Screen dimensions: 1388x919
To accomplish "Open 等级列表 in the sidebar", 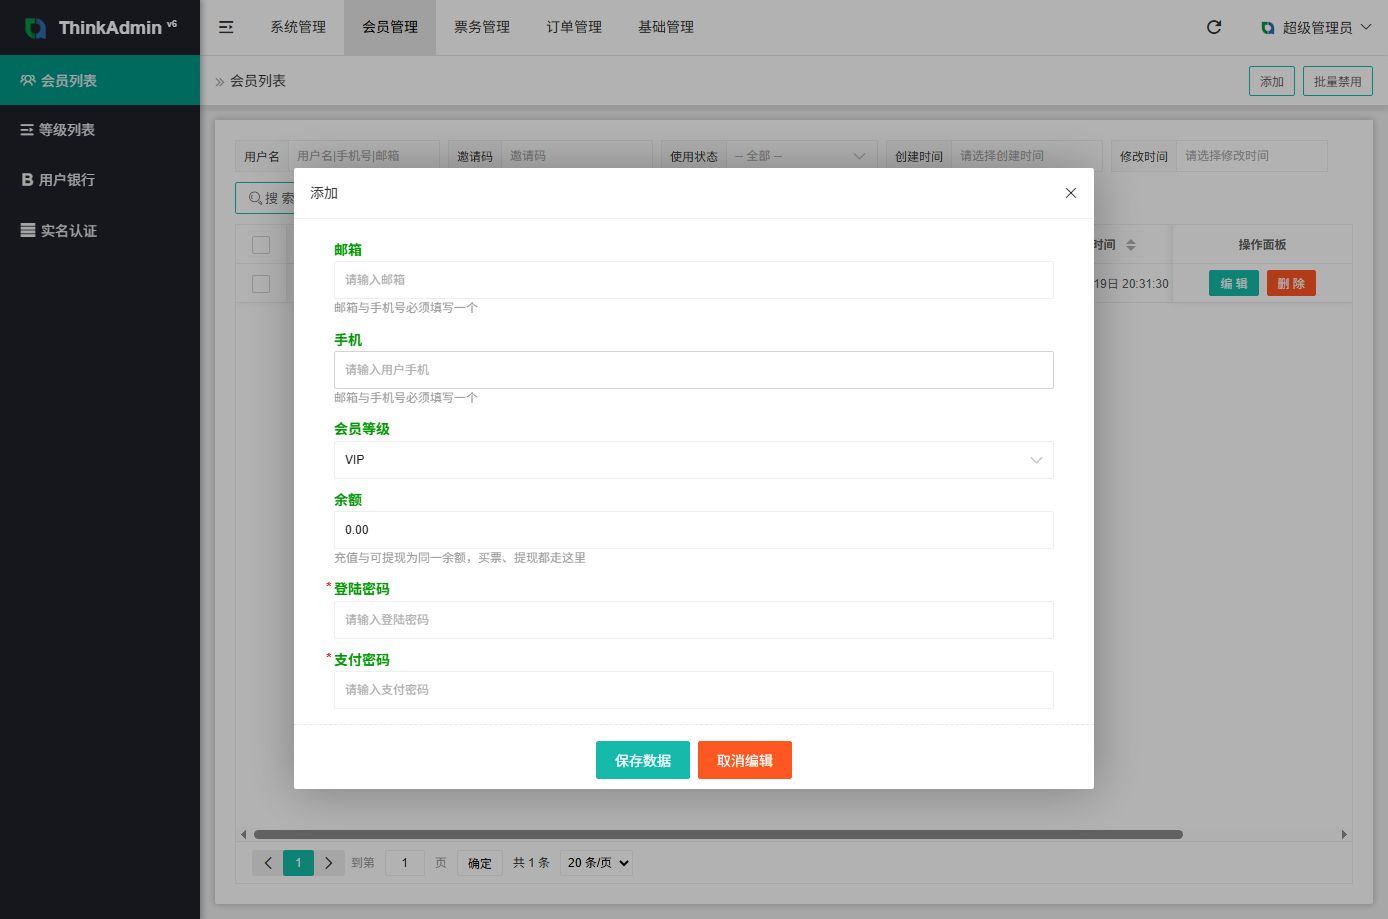I will tap(100, 130).
